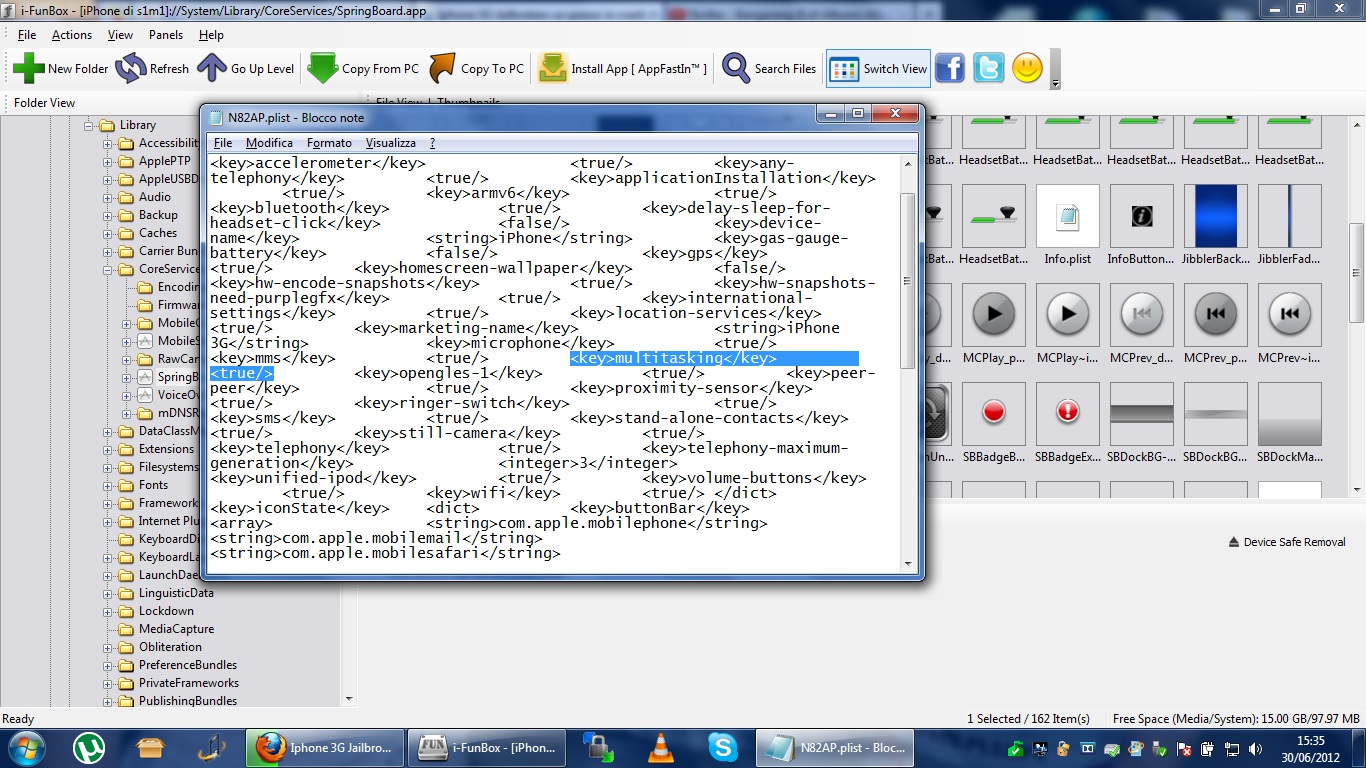Select the Lockdown folder in tree
The image size is (1366, 768).
(x=166, y=611)
